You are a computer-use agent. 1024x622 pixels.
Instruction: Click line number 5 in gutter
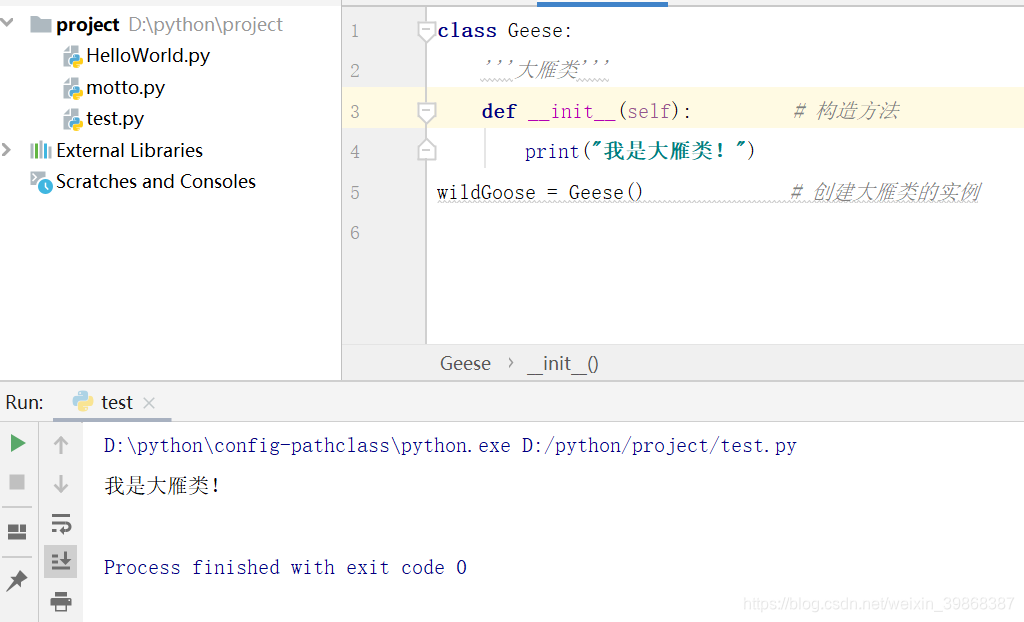(x=355, y=193)
